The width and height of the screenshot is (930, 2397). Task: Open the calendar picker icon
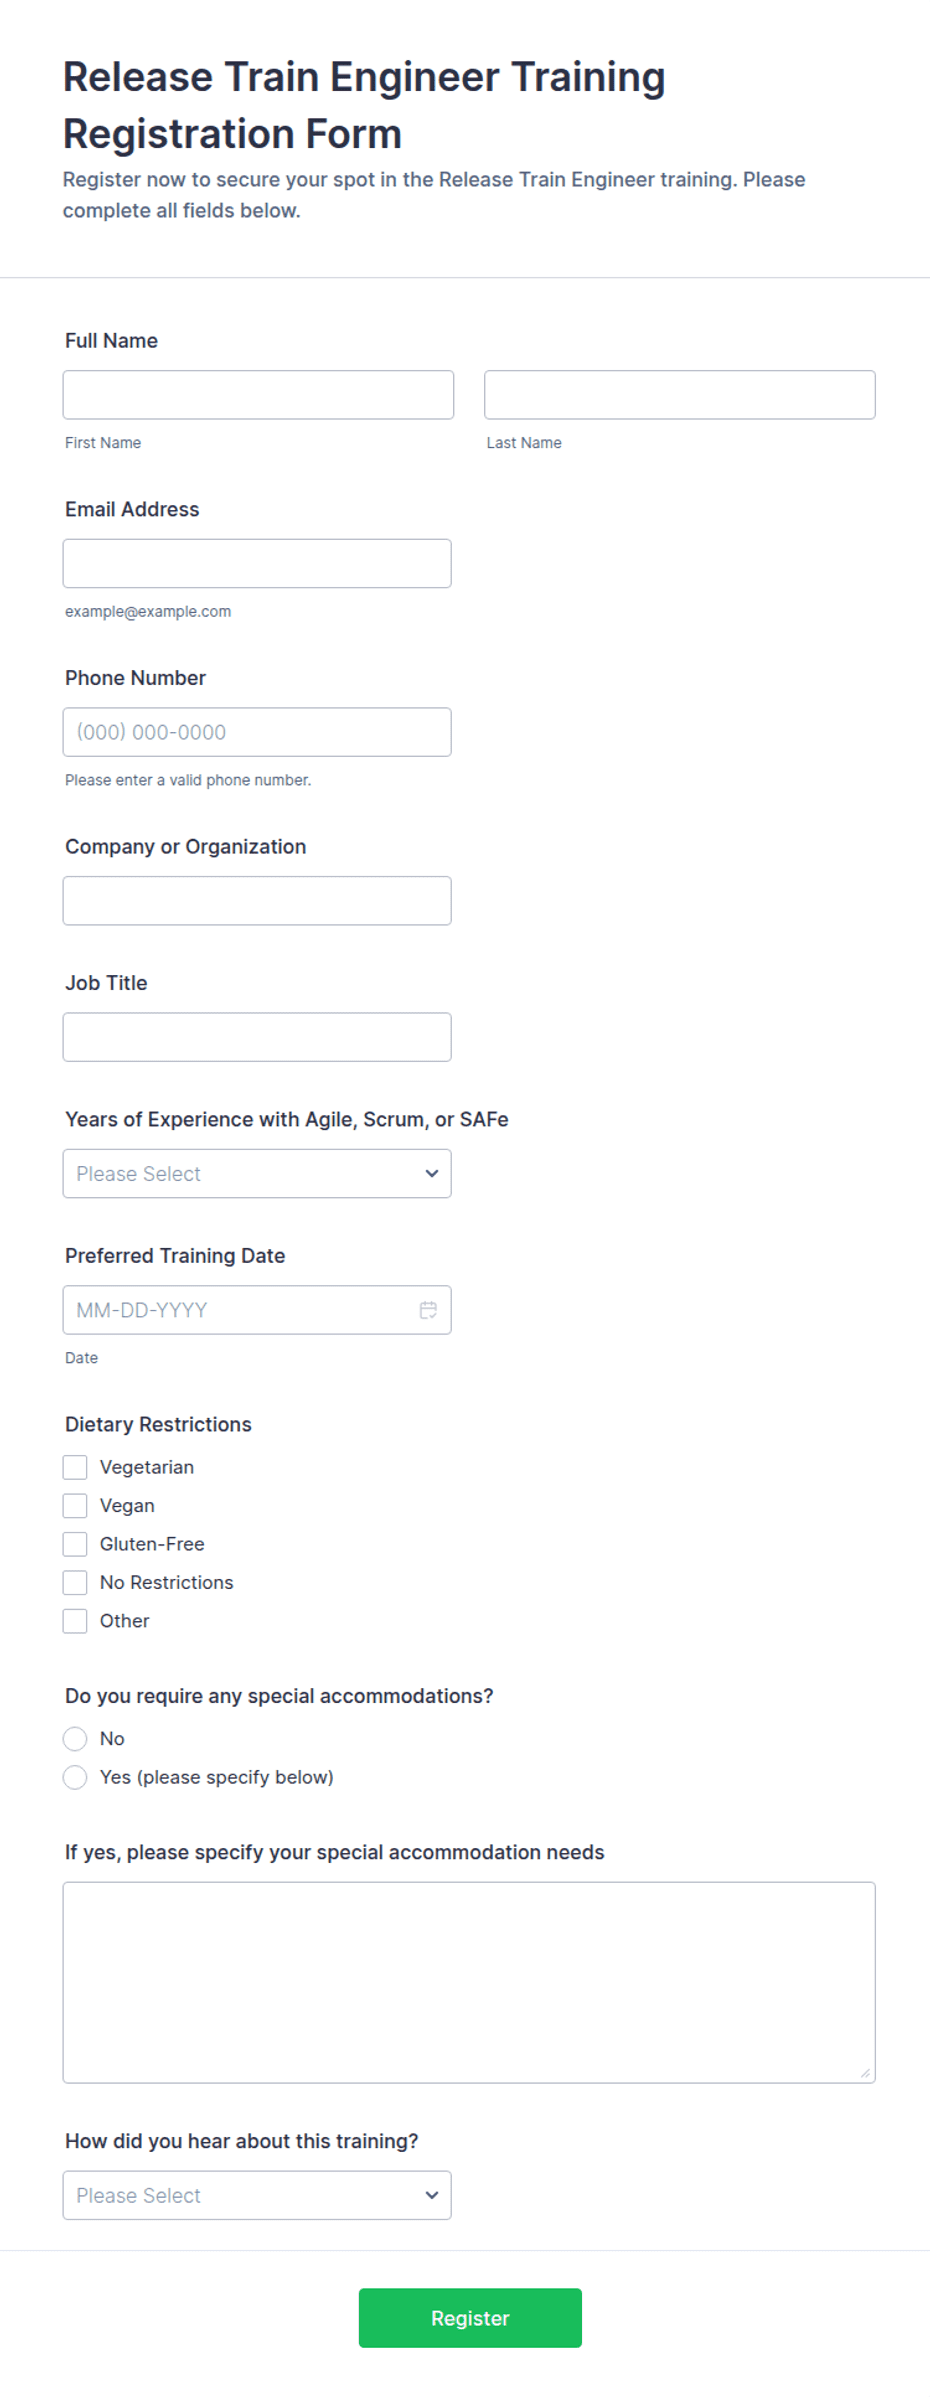(428, 1310)
